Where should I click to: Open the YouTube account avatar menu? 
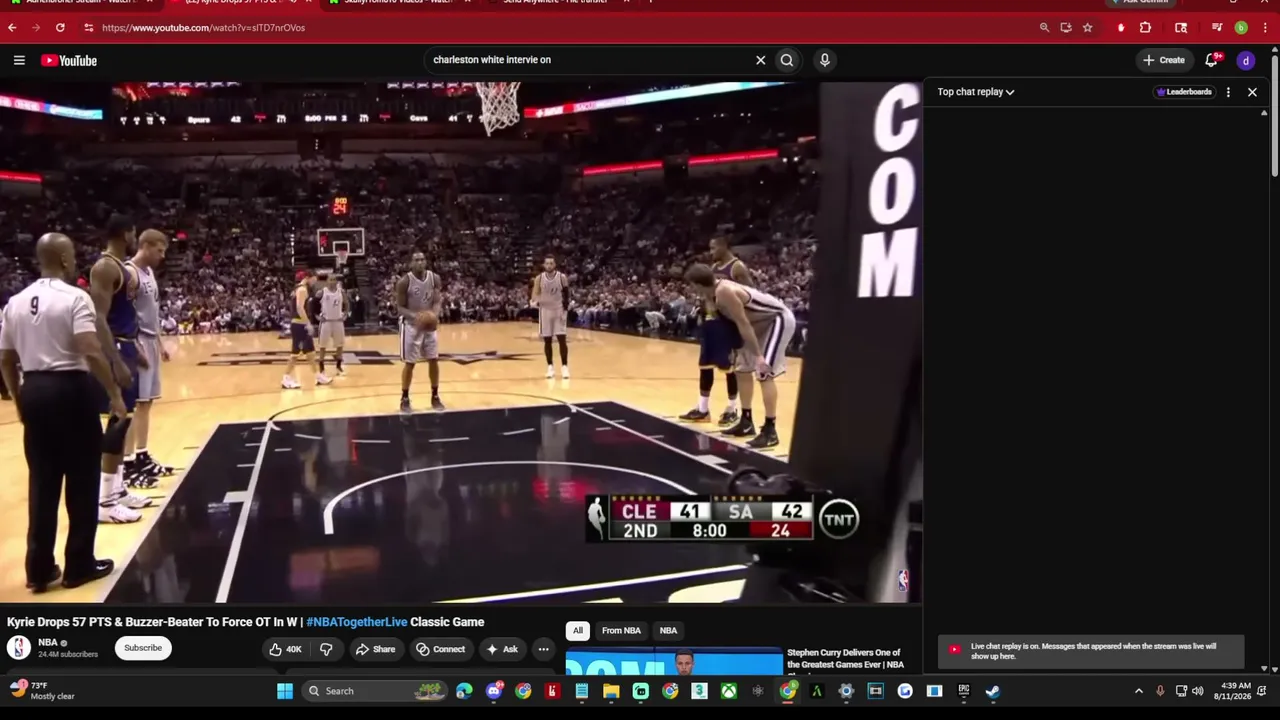point(1246,60)
